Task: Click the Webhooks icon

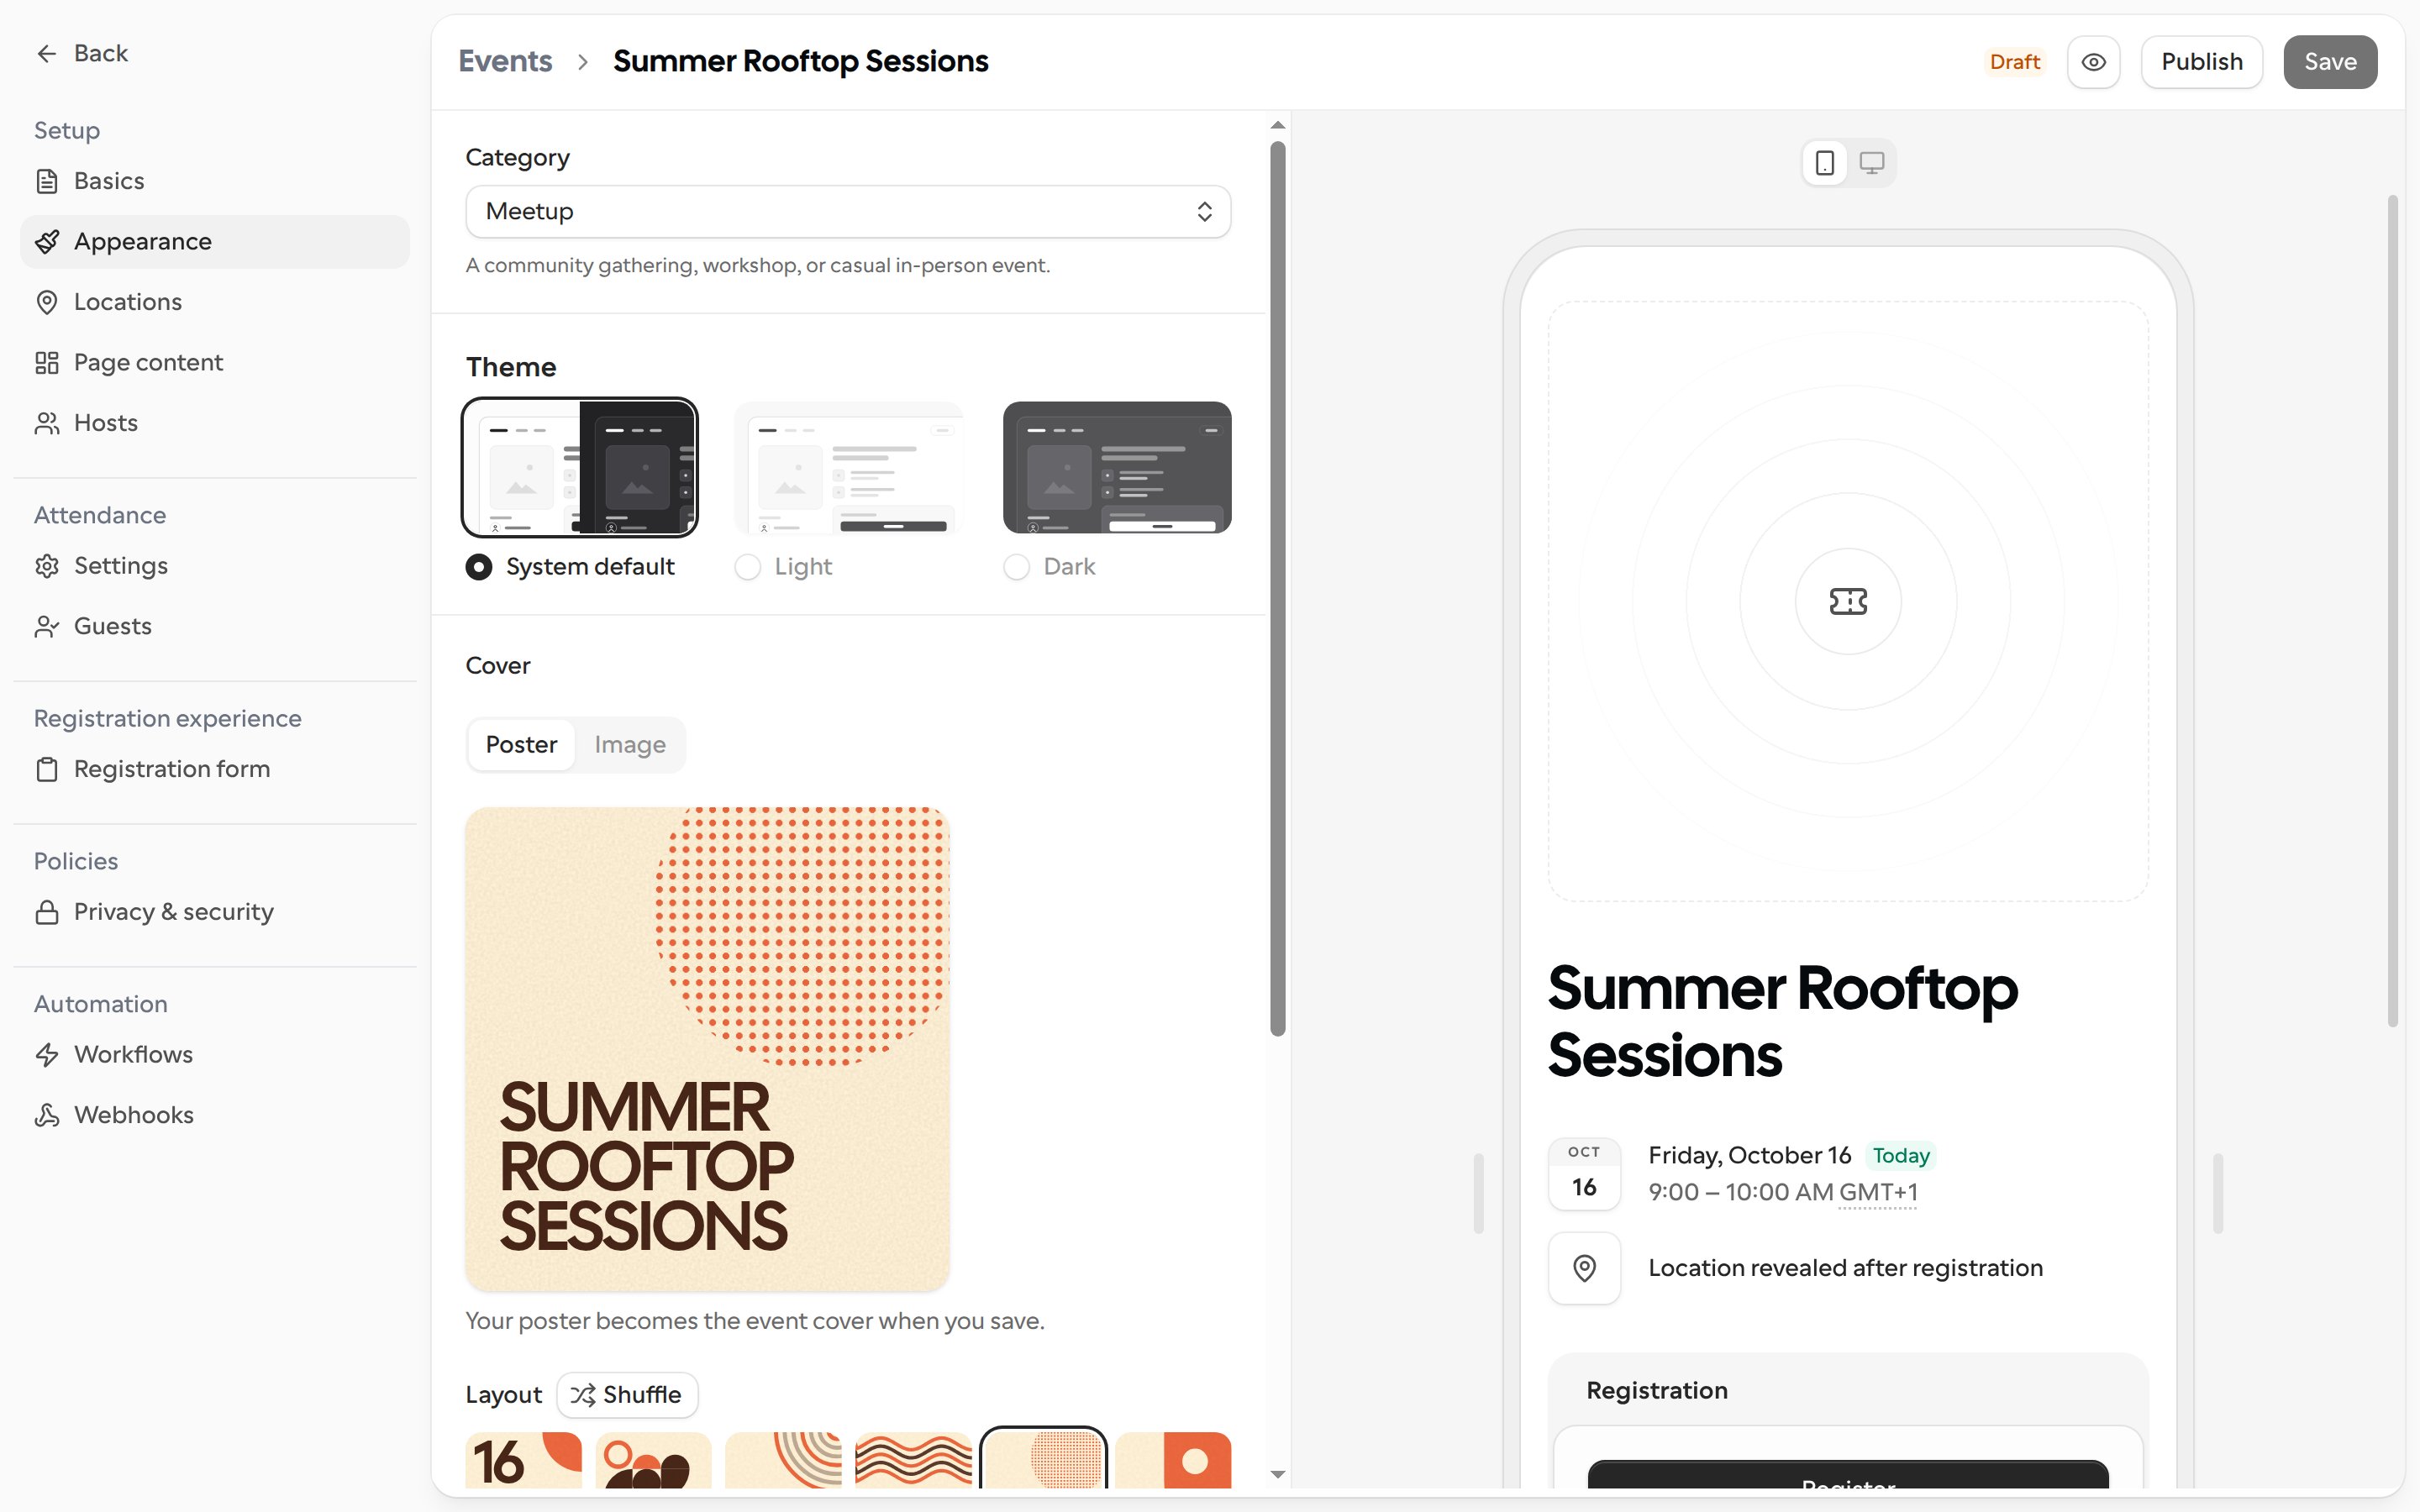Action: click(46, 1115)
